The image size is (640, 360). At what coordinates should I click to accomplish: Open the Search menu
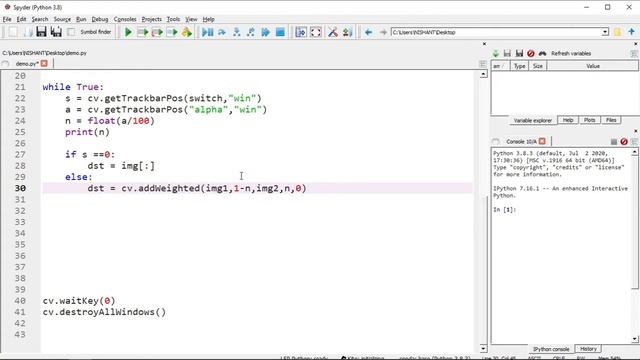click(40, 19)
